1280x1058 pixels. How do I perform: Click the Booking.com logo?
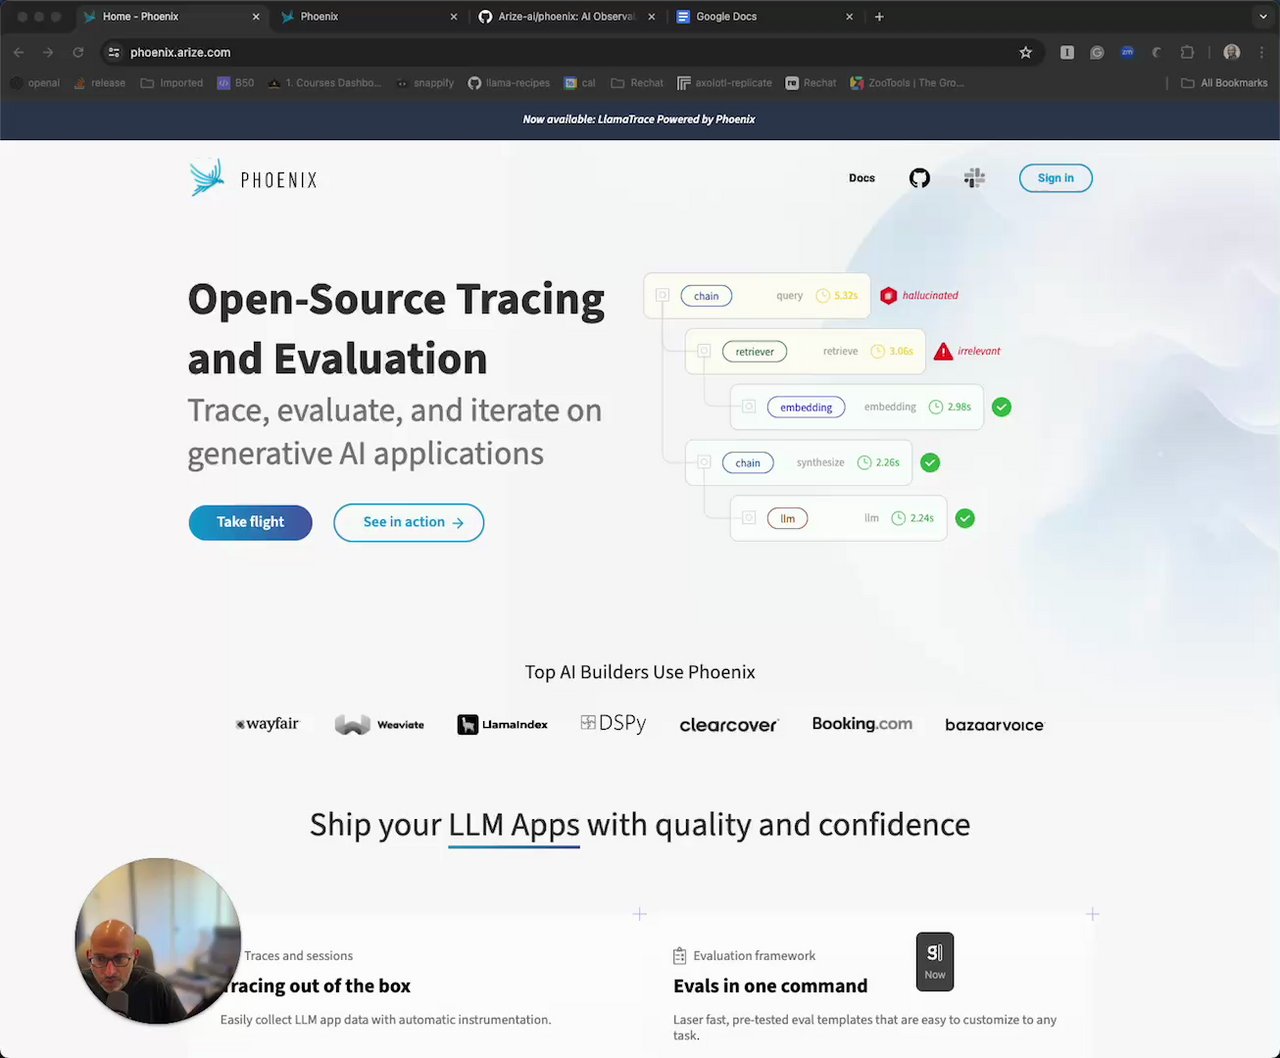pos(862,723)
